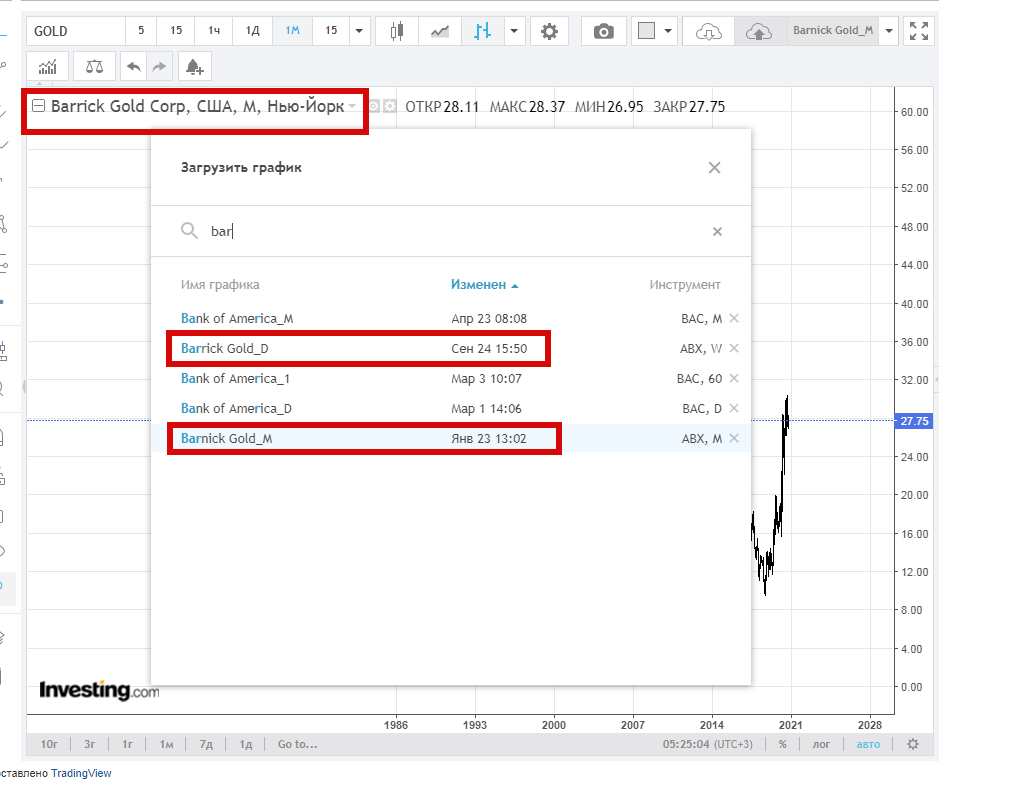Image resolution: width=1020 pixels, height=786 pixels.
Task: Click the GOLD symbol input field
Action: [x=75, y=31]
